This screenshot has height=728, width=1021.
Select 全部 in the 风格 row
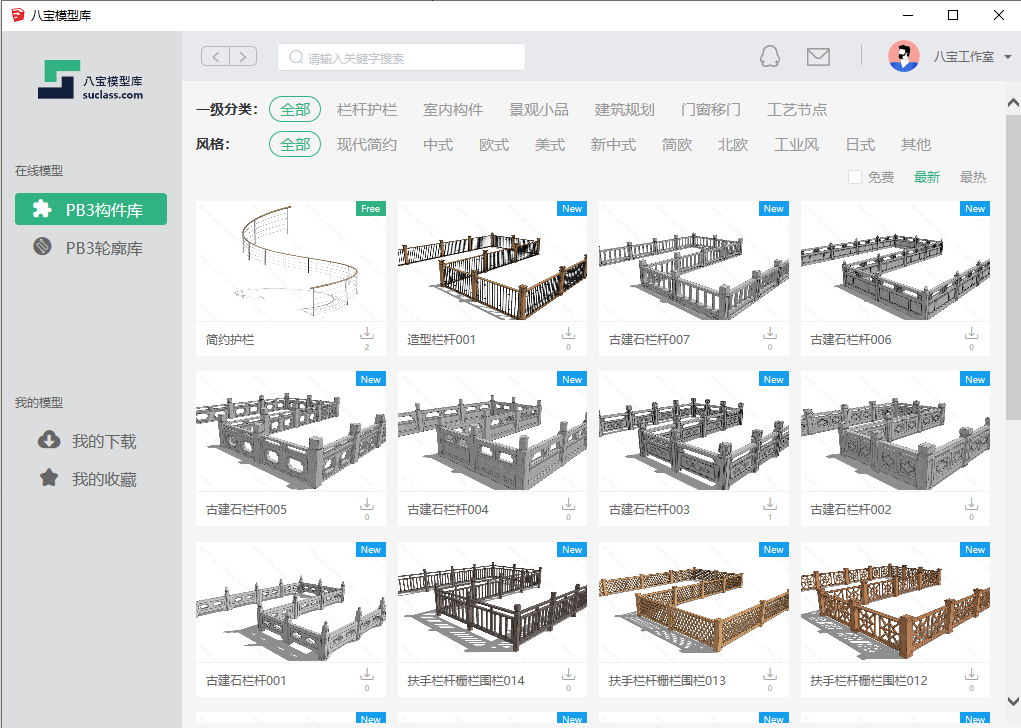295,145
